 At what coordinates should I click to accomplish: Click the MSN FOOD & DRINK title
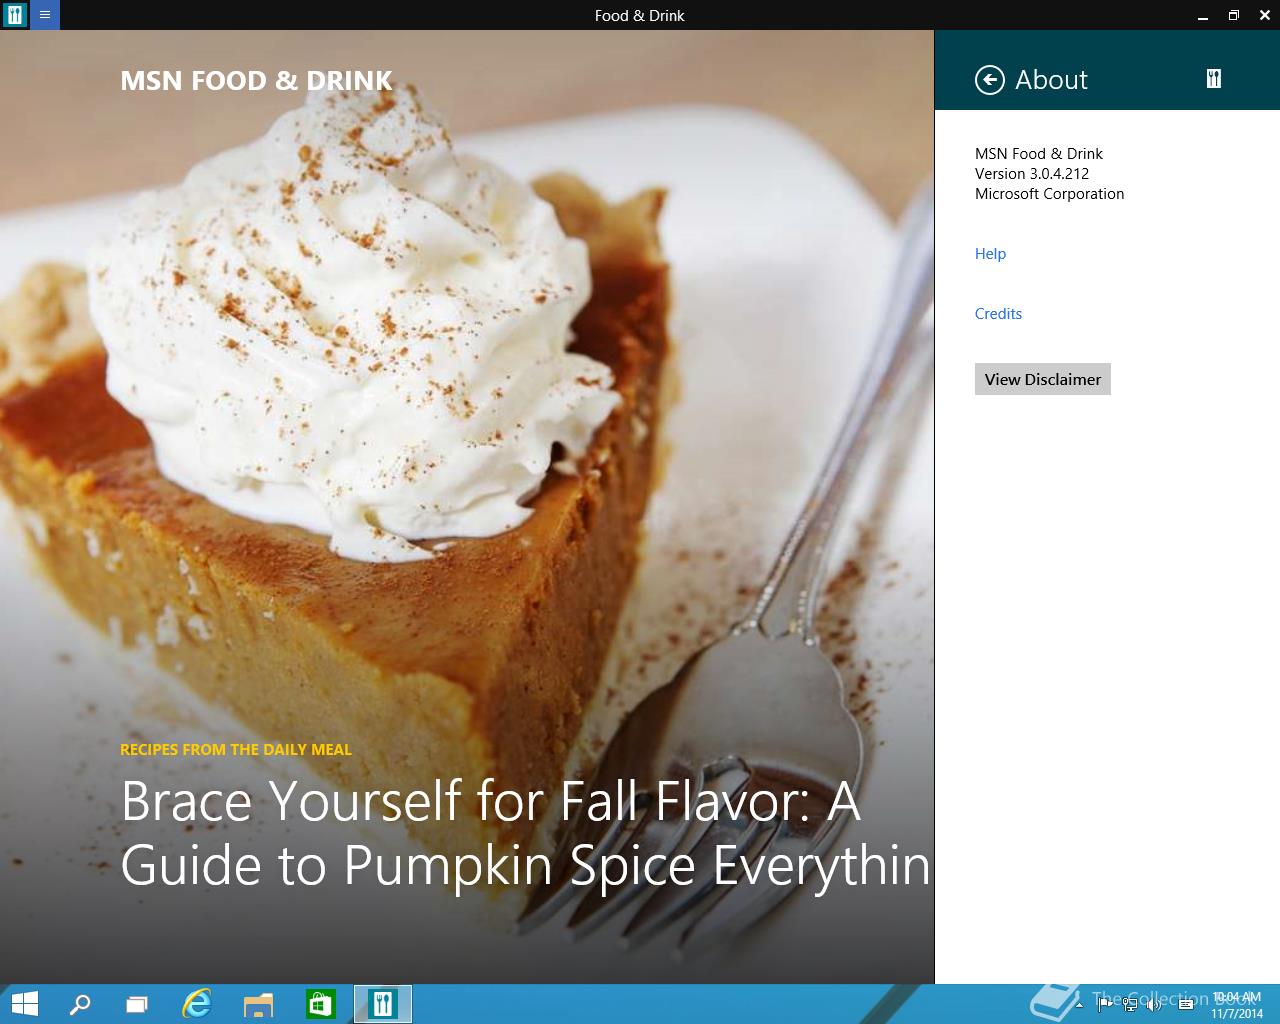[x=256, y=81]
